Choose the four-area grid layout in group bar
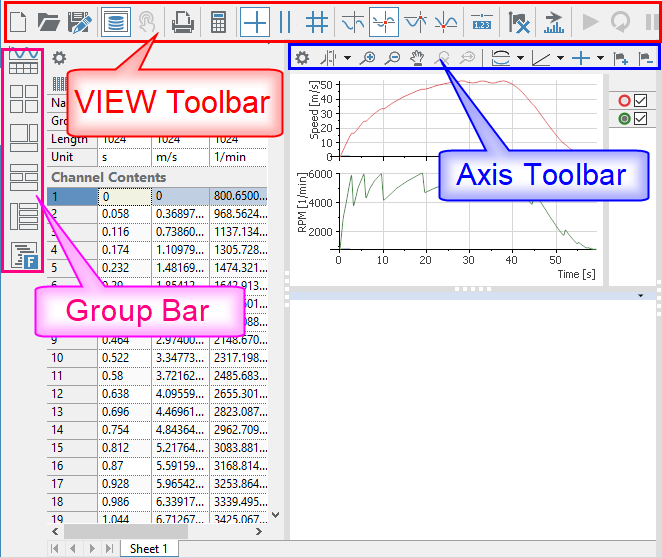This screenshot has width=662, height=558. (x=23, y=98)
